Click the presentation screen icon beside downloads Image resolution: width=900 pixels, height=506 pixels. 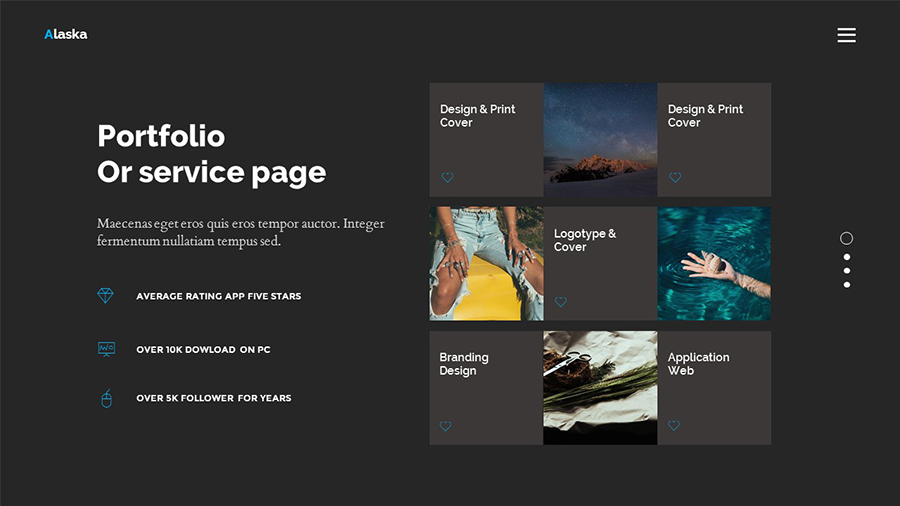[x=106, y=349]
